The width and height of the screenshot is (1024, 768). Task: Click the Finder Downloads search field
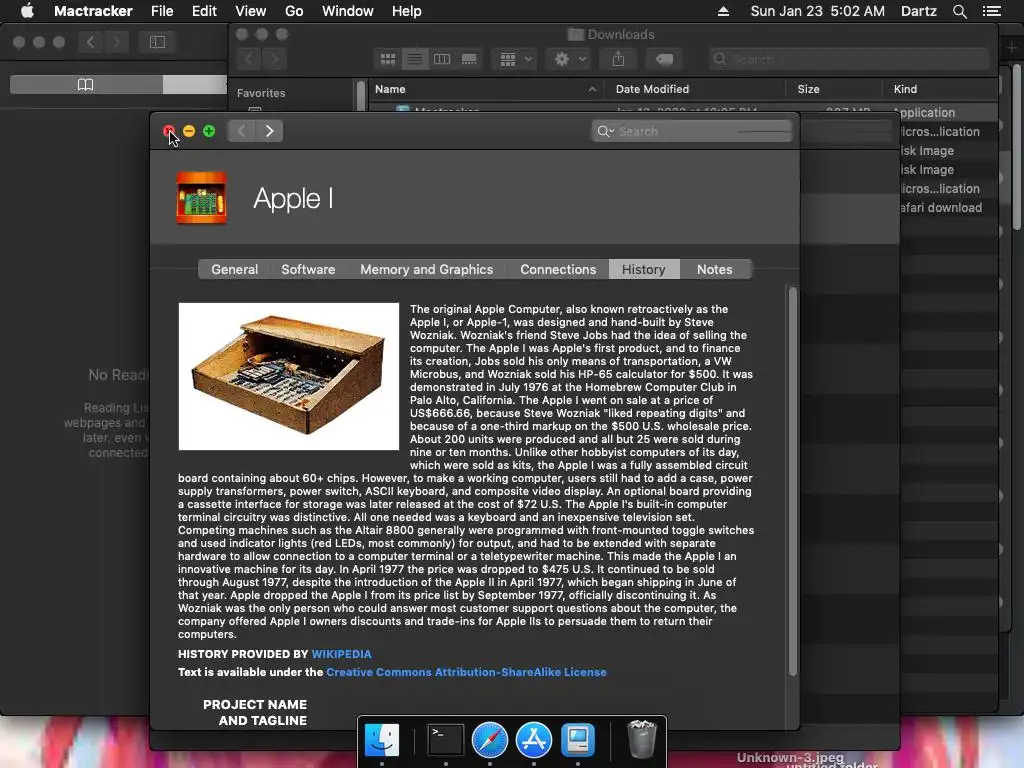[849, 59]
